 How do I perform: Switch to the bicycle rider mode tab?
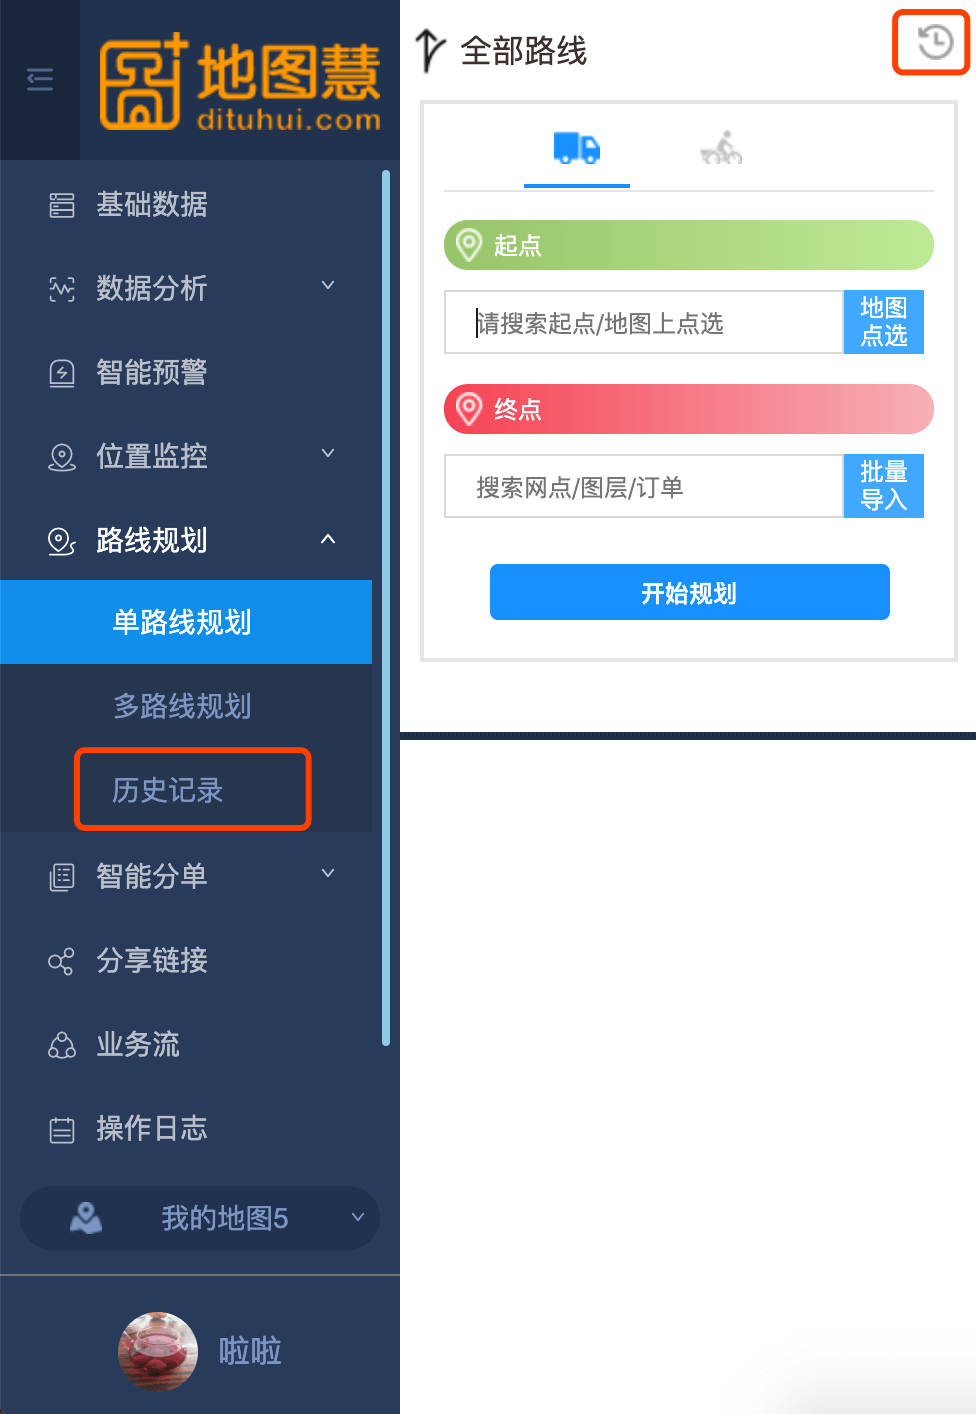[x=721, y=148]
